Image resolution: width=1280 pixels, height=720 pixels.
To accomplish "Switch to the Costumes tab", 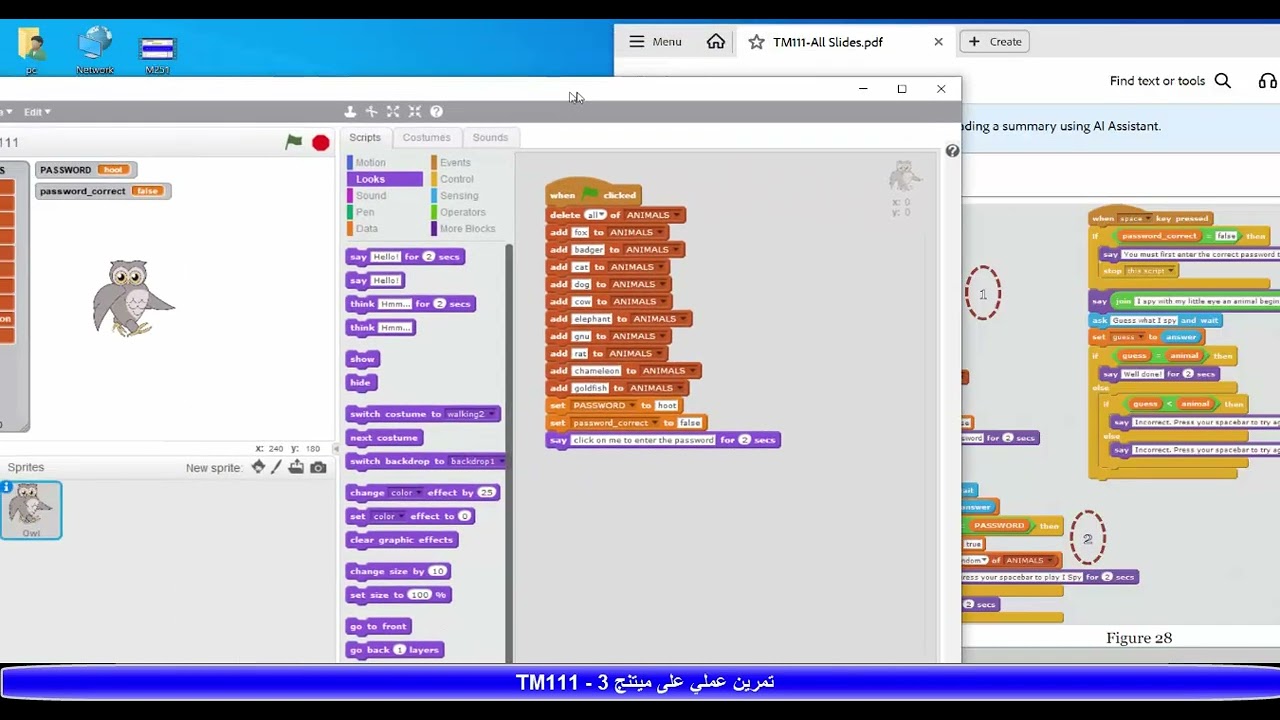I will click(x=427, y=137).
